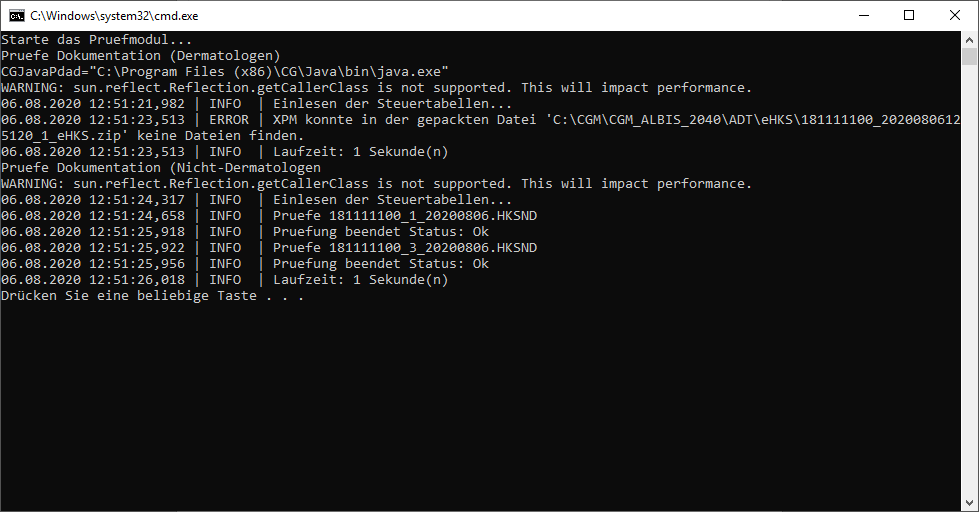The width and height of the screenshot is (979, 512).
Task: Click 'Pruefe 181111100_3_20200806.HKSND' text
Action: (x=405, y=247)
